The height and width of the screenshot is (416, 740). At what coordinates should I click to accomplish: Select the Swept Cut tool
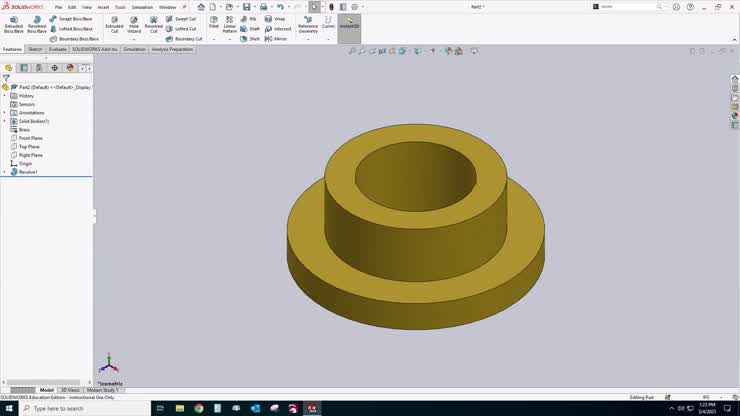[181, 19]
